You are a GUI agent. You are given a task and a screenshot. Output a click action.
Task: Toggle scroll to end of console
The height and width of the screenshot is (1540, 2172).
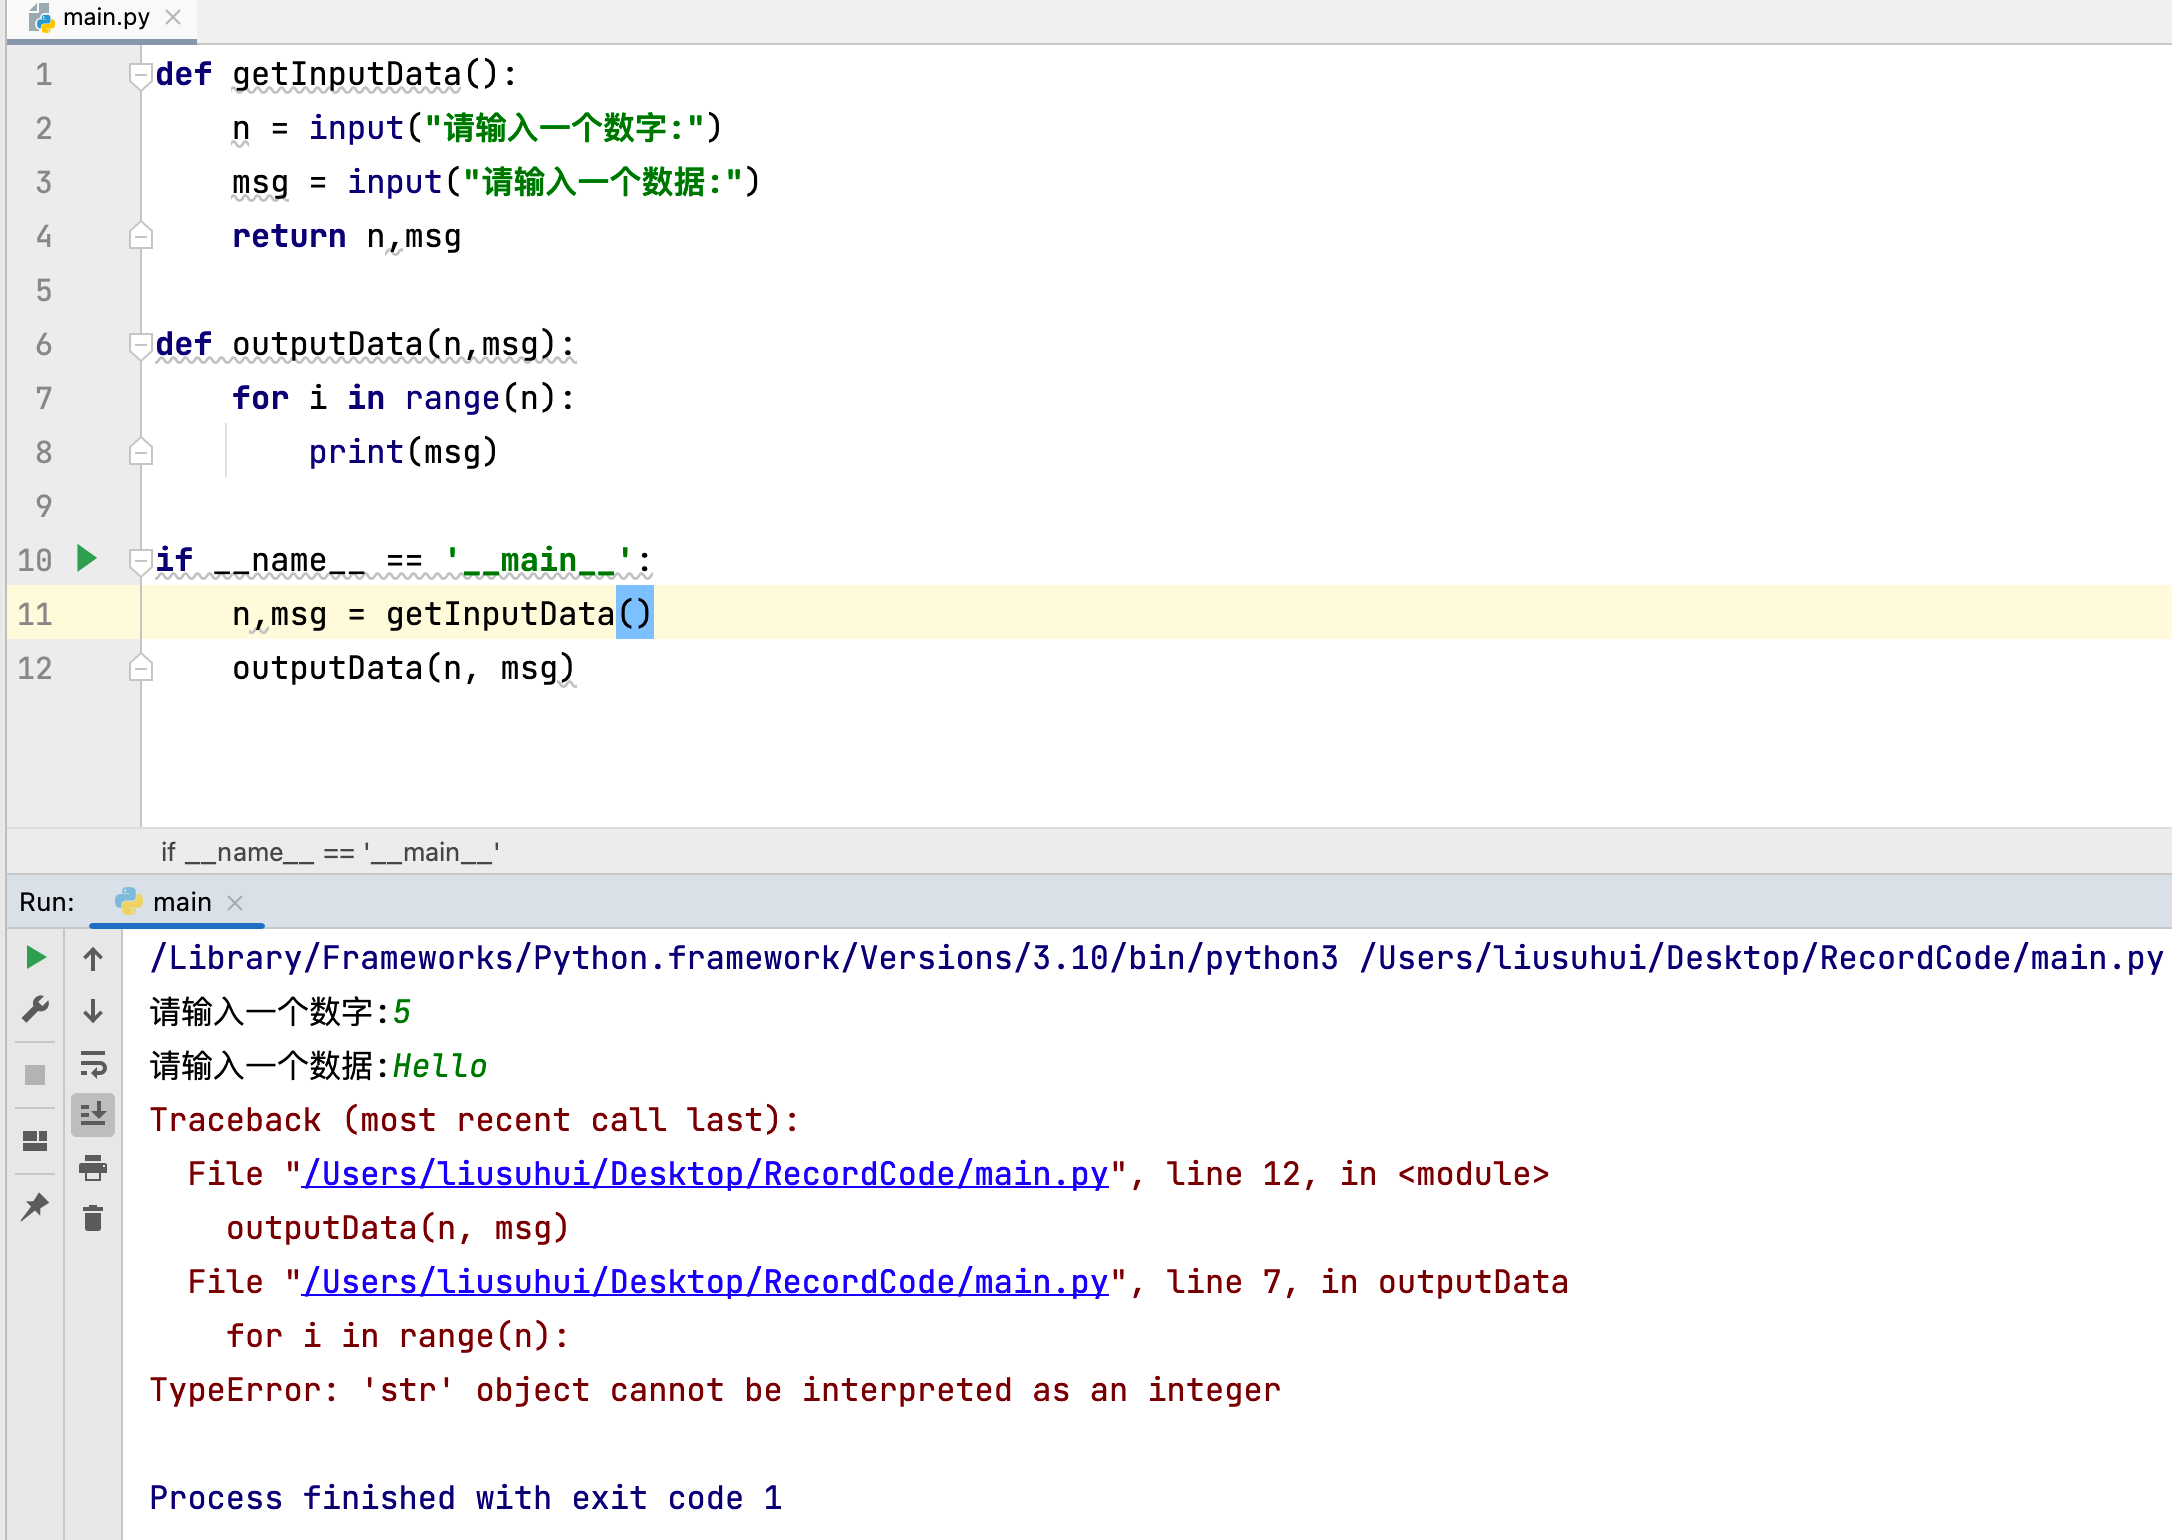point(93,1114)
